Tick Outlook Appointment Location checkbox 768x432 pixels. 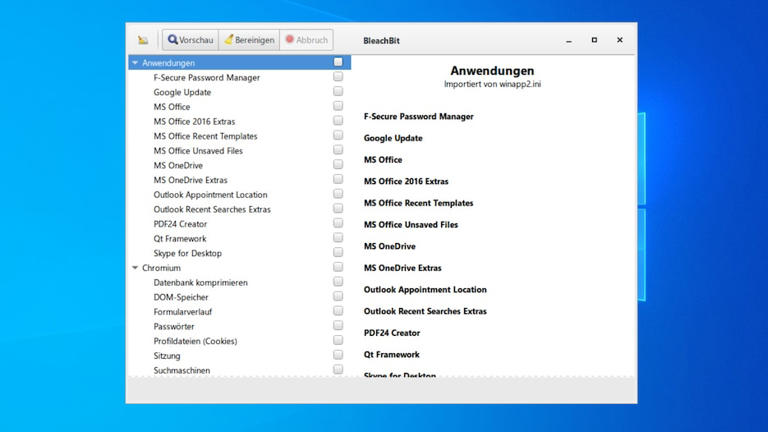[338, 194]
